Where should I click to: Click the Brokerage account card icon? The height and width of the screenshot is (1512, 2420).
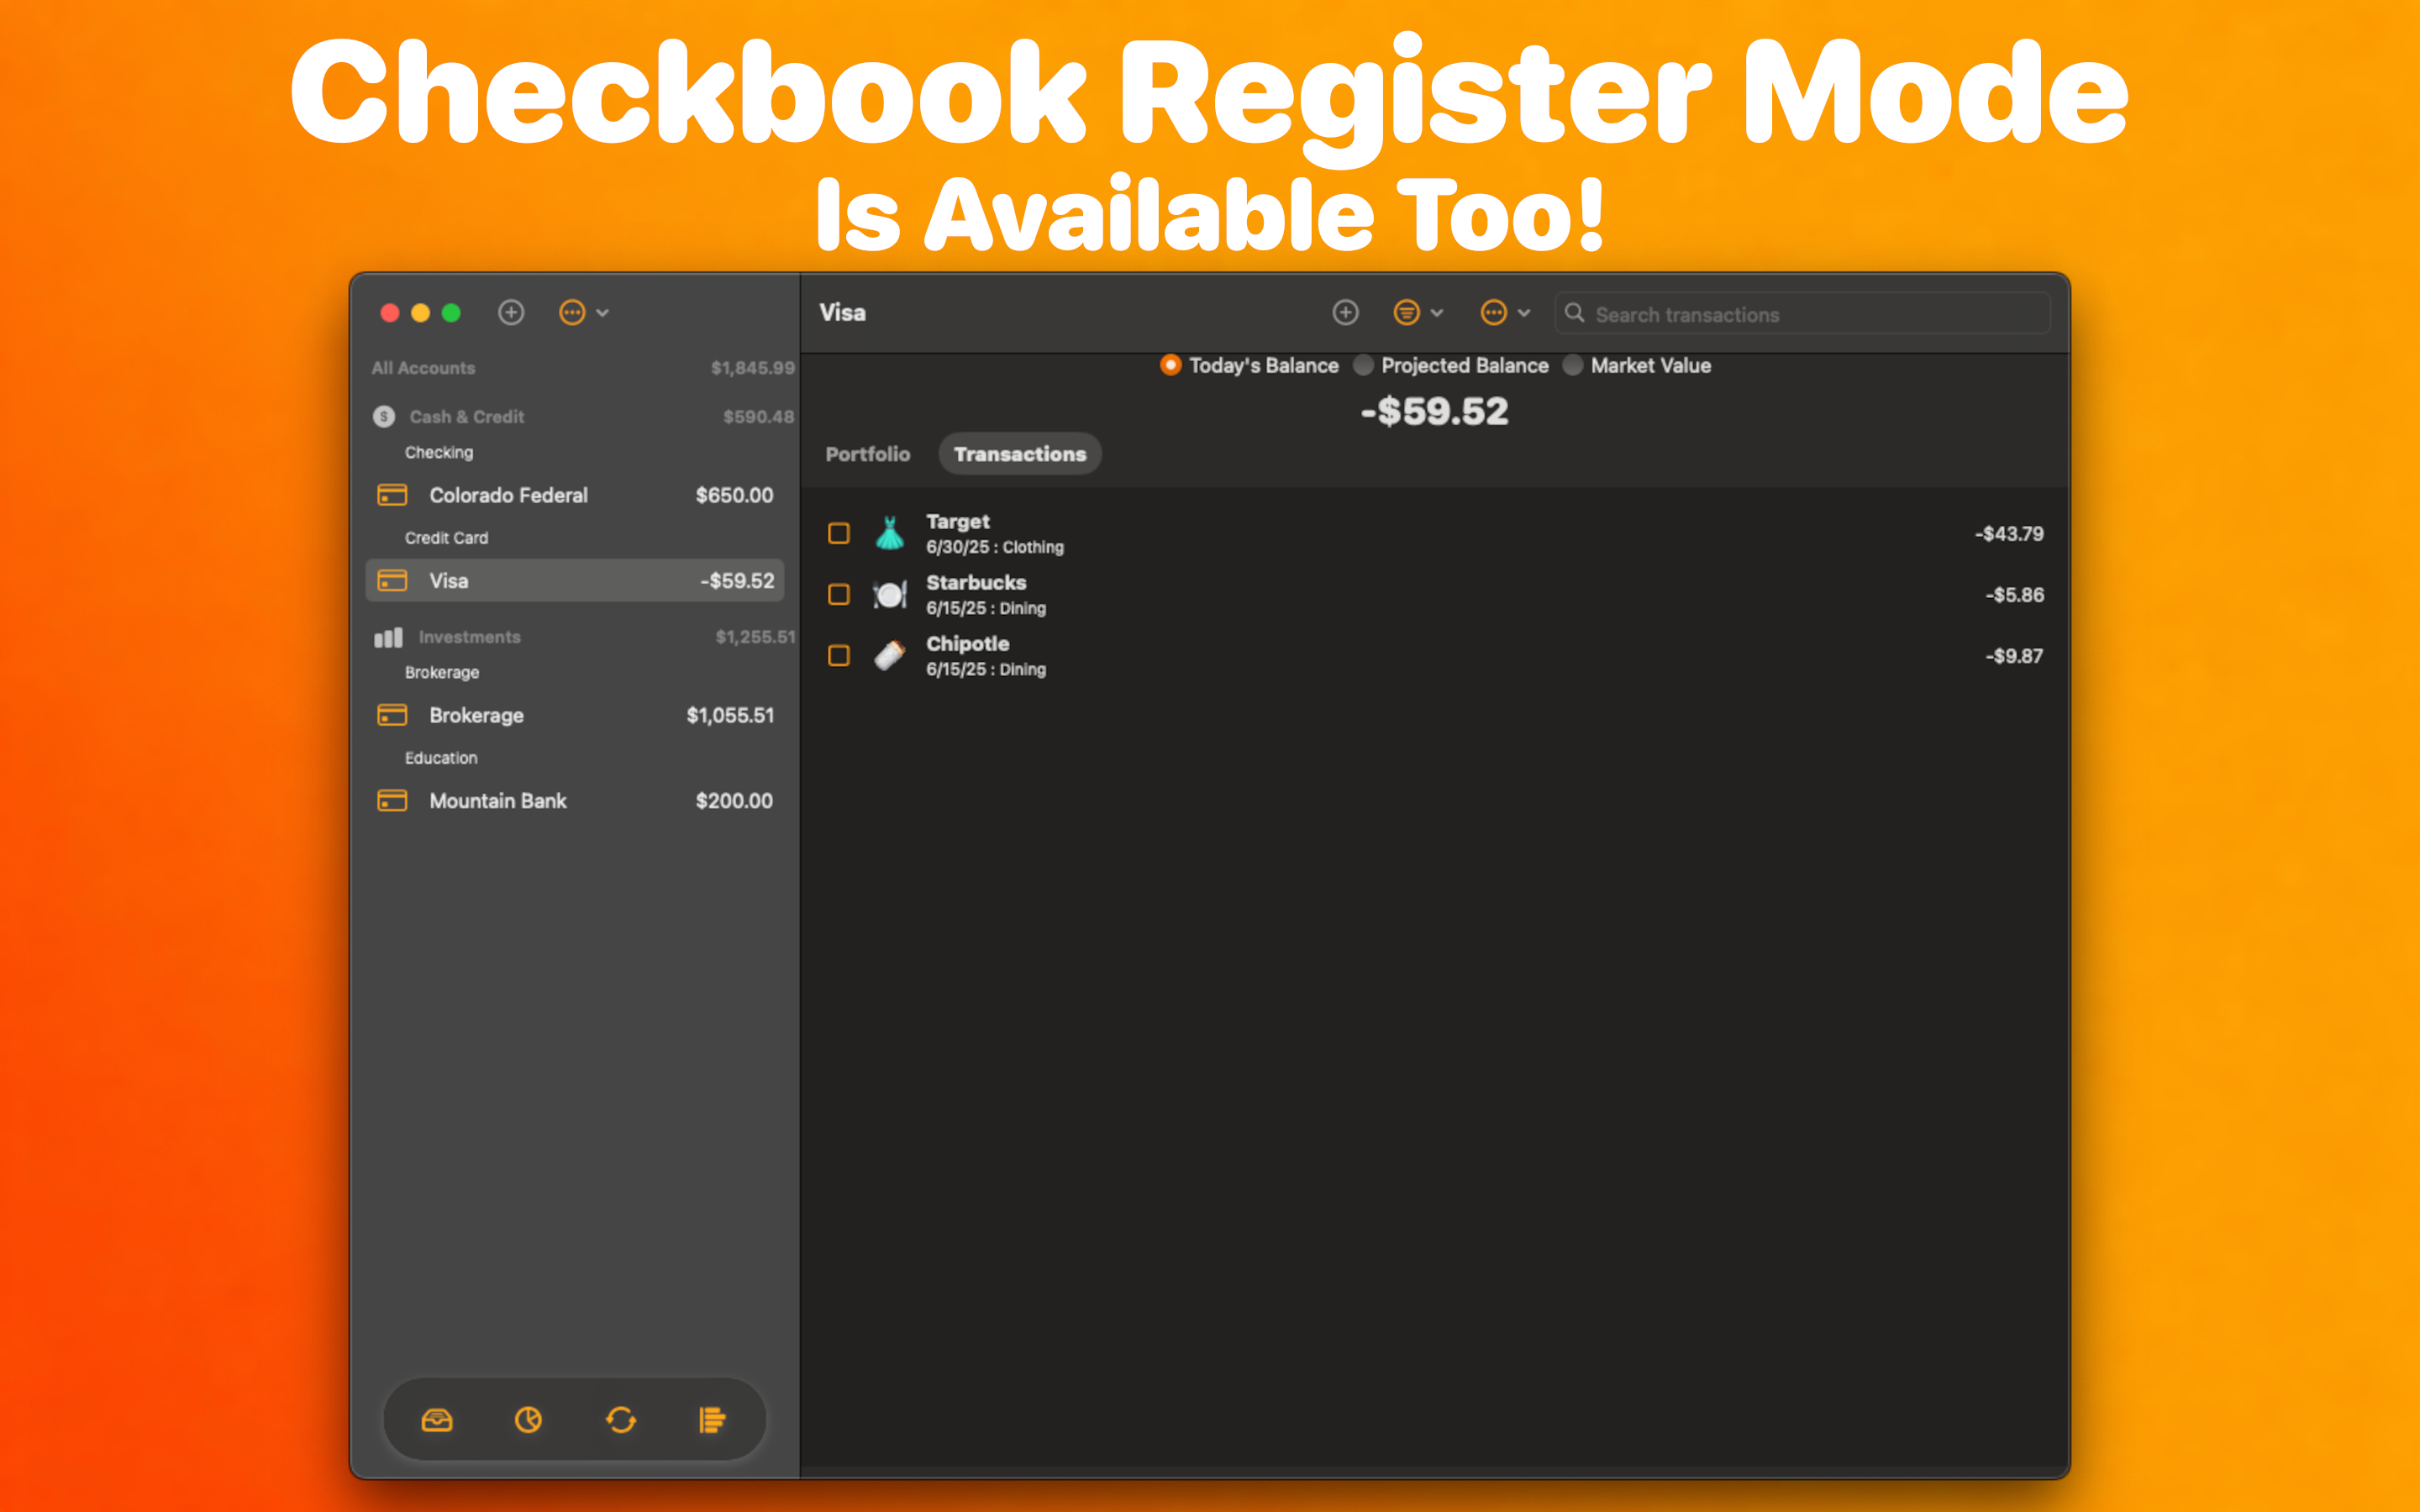[392, 716]
